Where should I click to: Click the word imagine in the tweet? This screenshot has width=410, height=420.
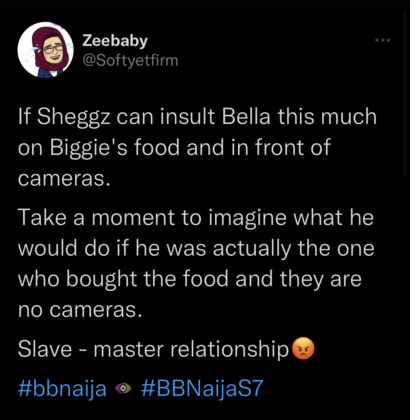pyautogui.click(x=248, y=219)
